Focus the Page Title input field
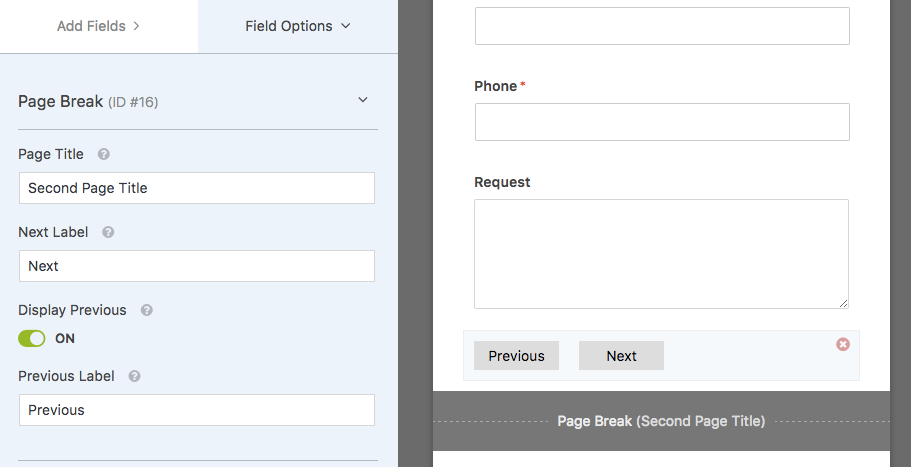This screenshot has width=911, height=467. pyautogui.click(x=197, y=188)
